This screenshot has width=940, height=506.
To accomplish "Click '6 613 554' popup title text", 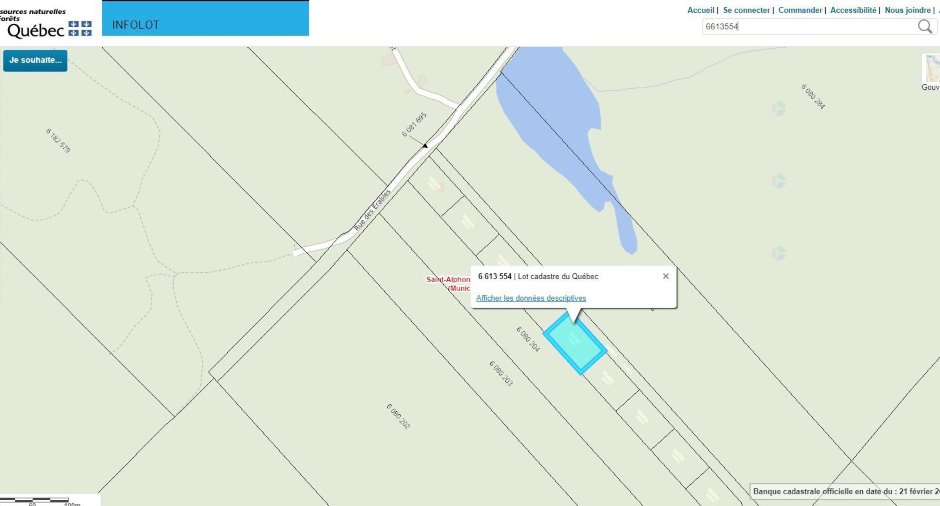I will point(495,276).
